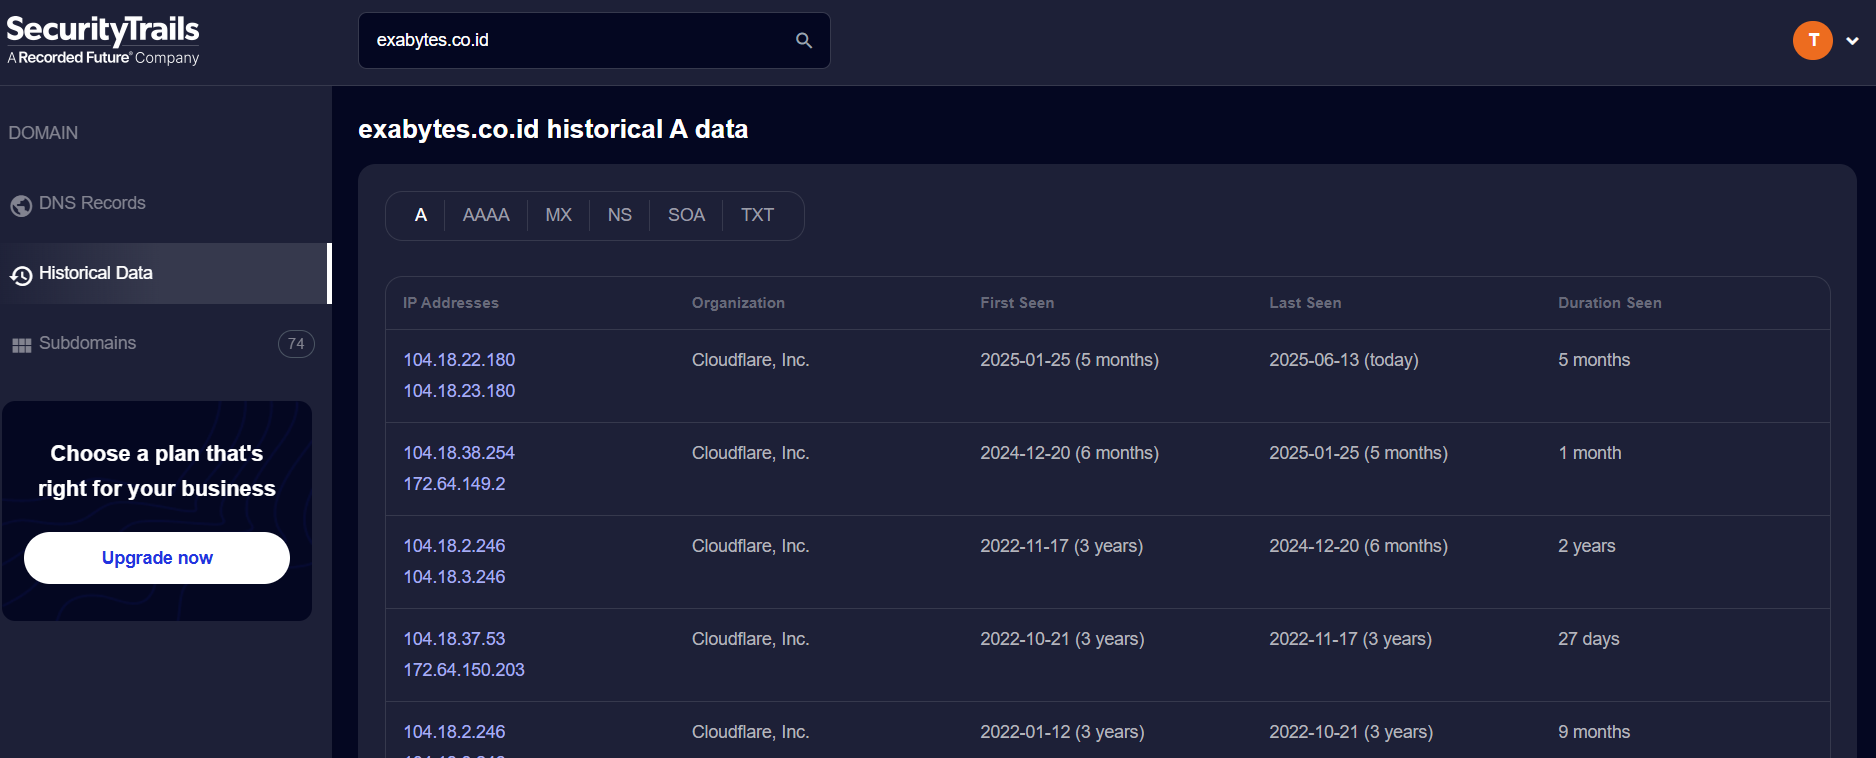The height and width of the screenshot is (758, 1876).
Task: Expand the account dropdown chevron
Action: tap(1852, 41)
